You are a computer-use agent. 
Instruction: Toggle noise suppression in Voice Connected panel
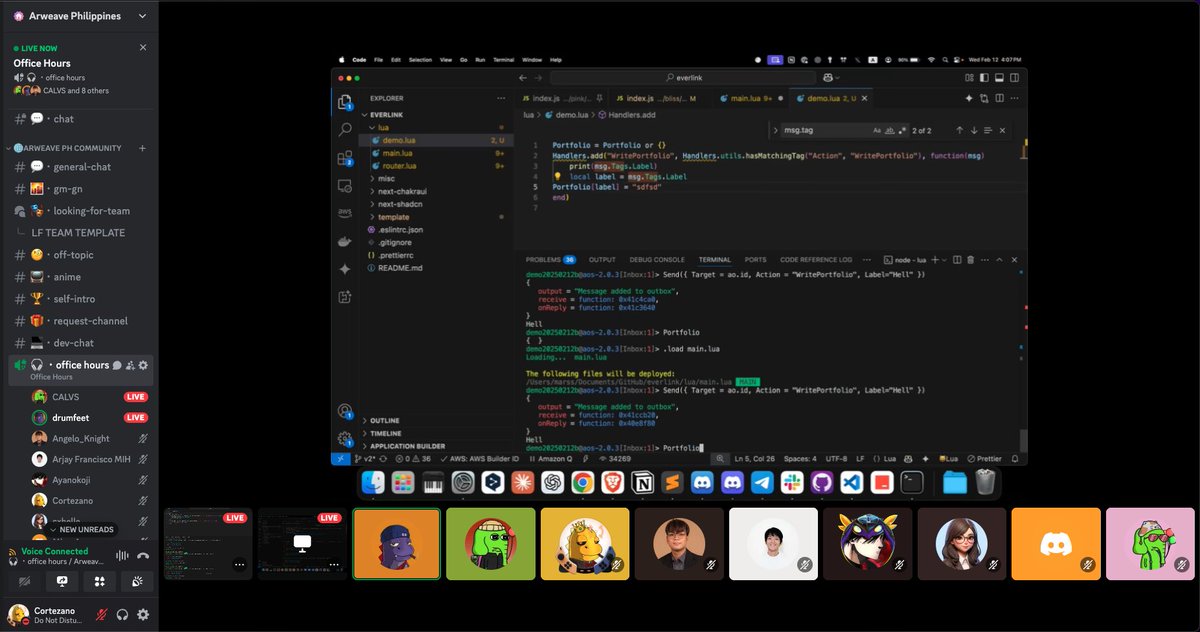pos(124,556)
